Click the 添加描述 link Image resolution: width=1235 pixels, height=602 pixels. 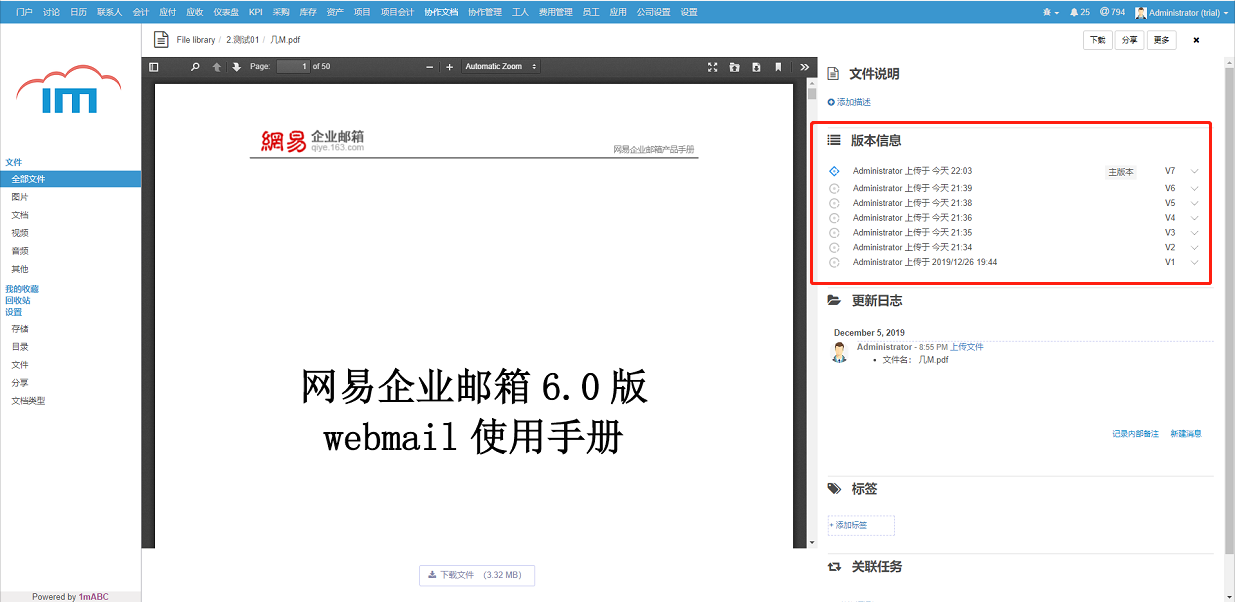(849, 102)
